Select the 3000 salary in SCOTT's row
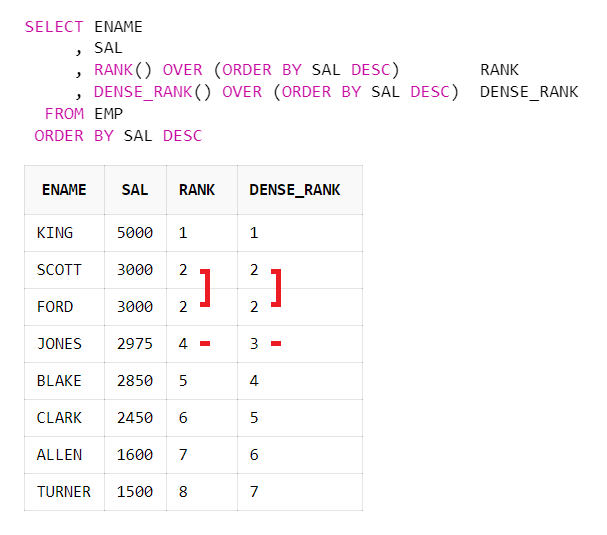This screenshot has width=607, height=535. [x=135, y=270]
